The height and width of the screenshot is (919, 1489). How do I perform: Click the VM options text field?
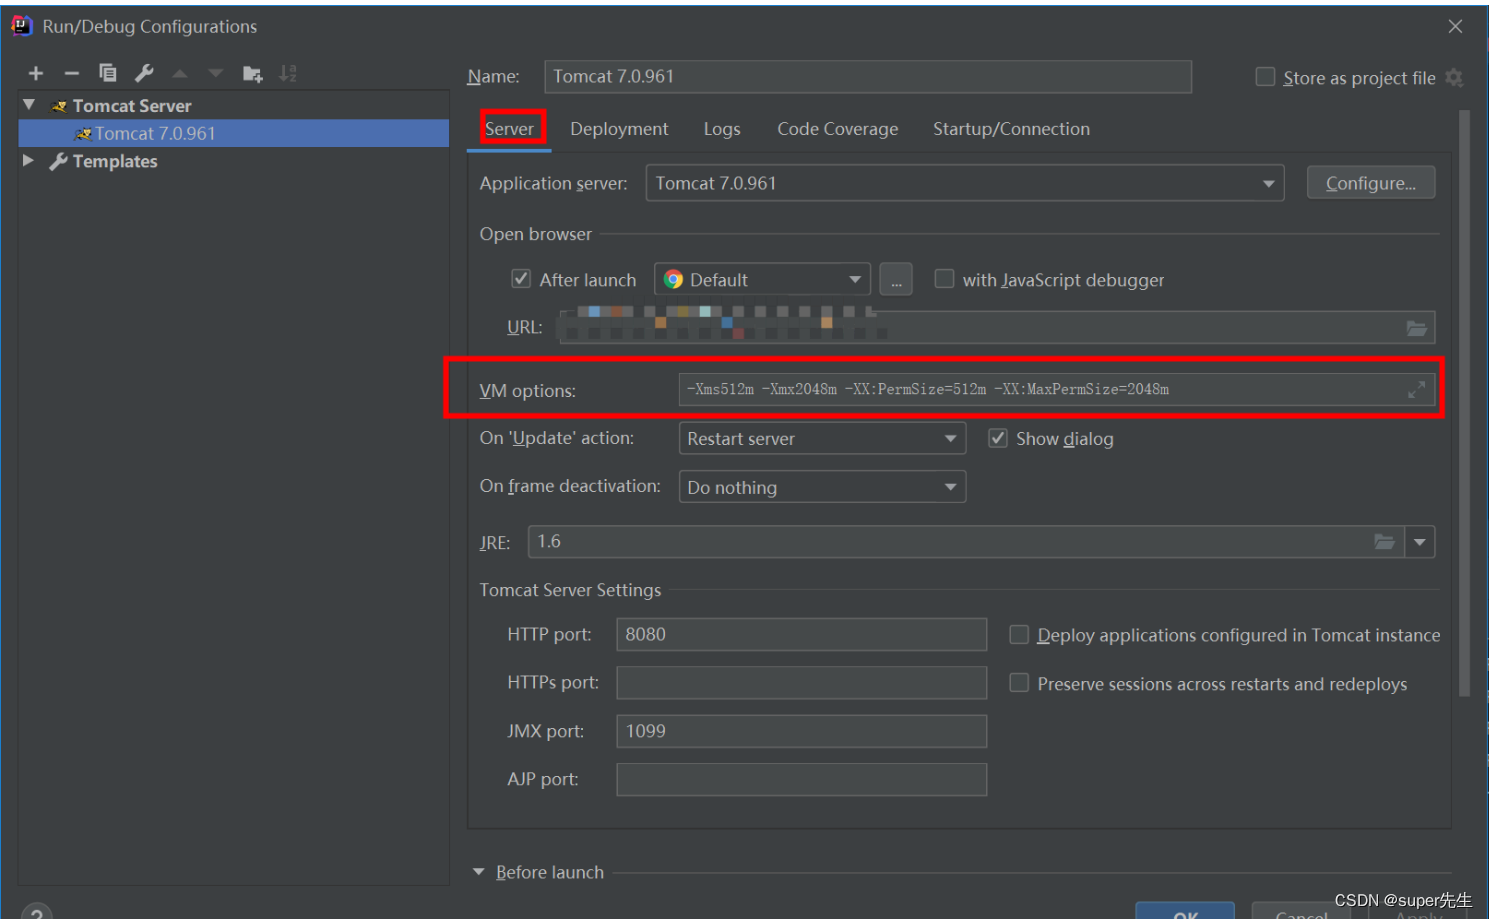(x=1057, y=390)
